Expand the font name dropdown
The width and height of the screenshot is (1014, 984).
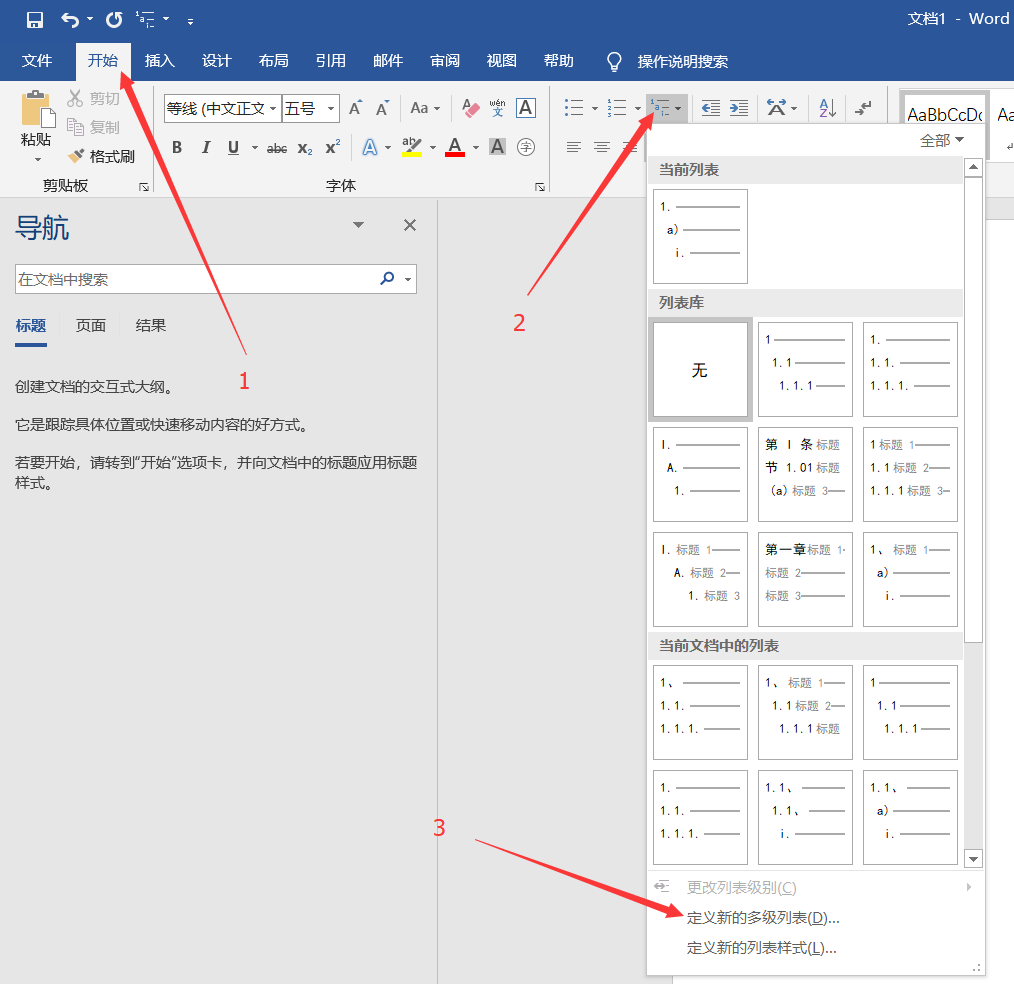[274, 108]
